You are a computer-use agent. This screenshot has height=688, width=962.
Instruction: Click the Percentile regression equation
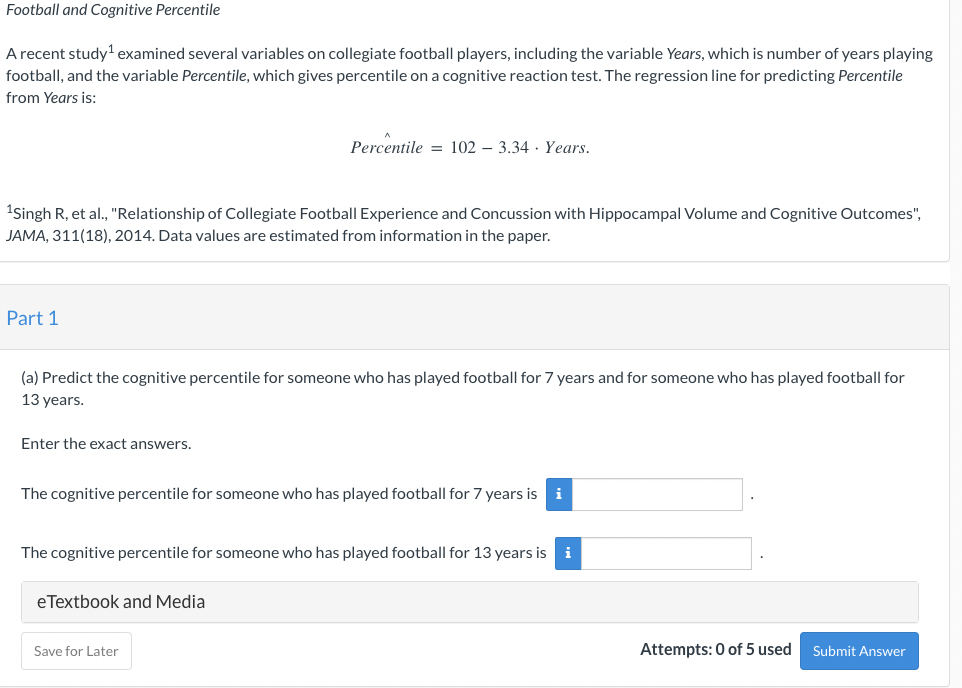click(x=470, y=146)
